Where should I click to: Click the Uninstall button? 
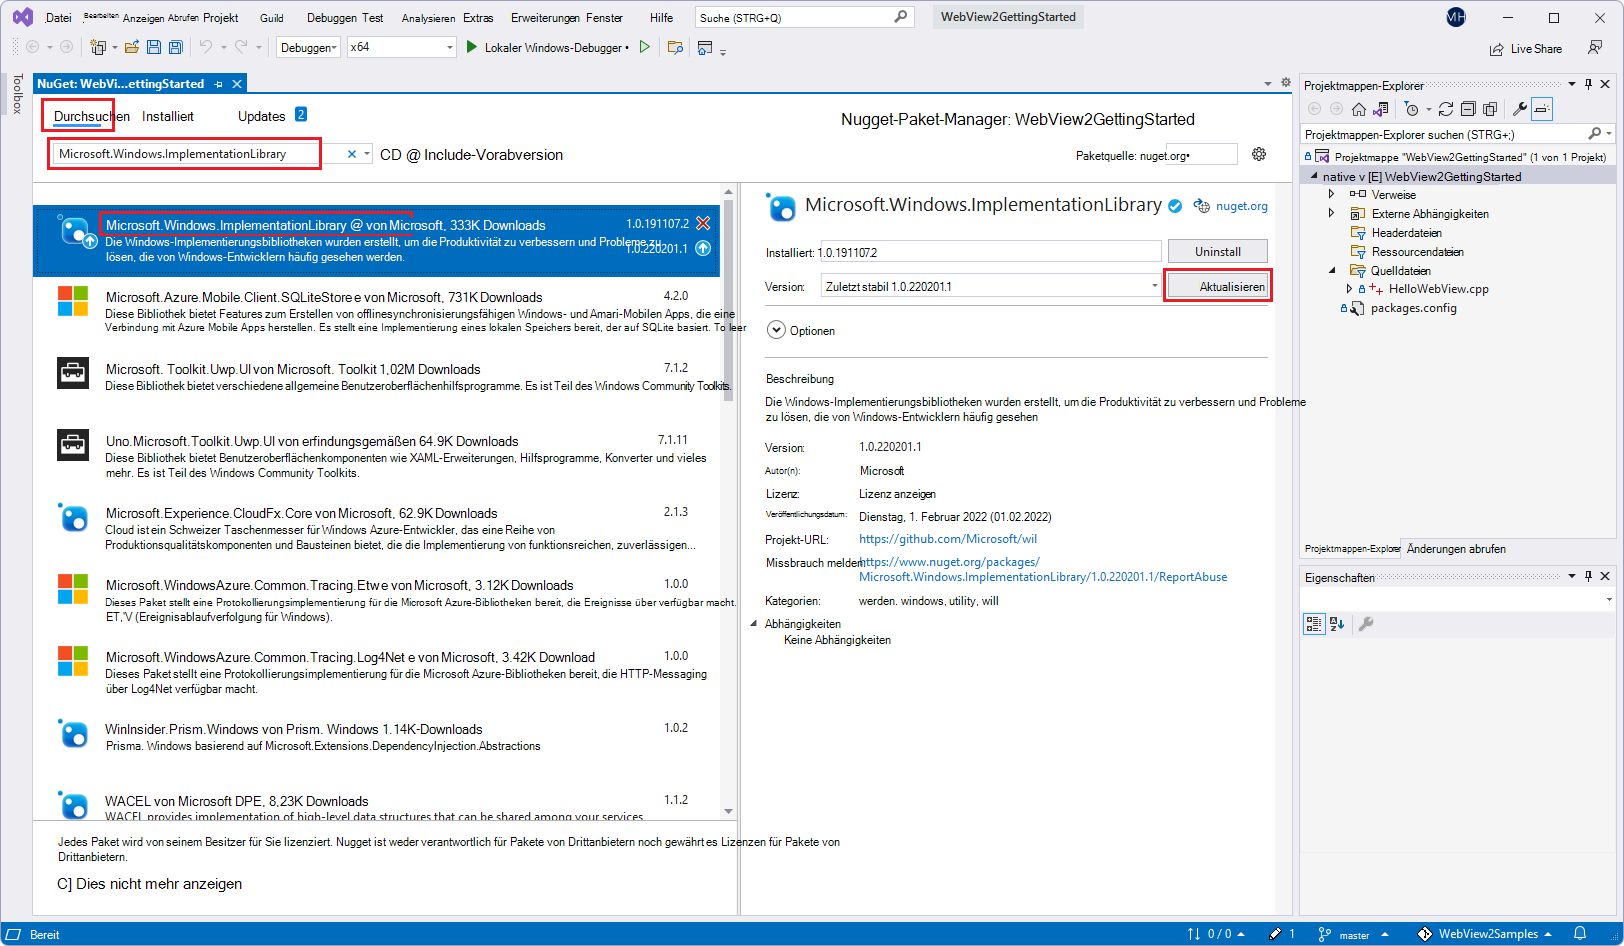(x=1218, y=252)
